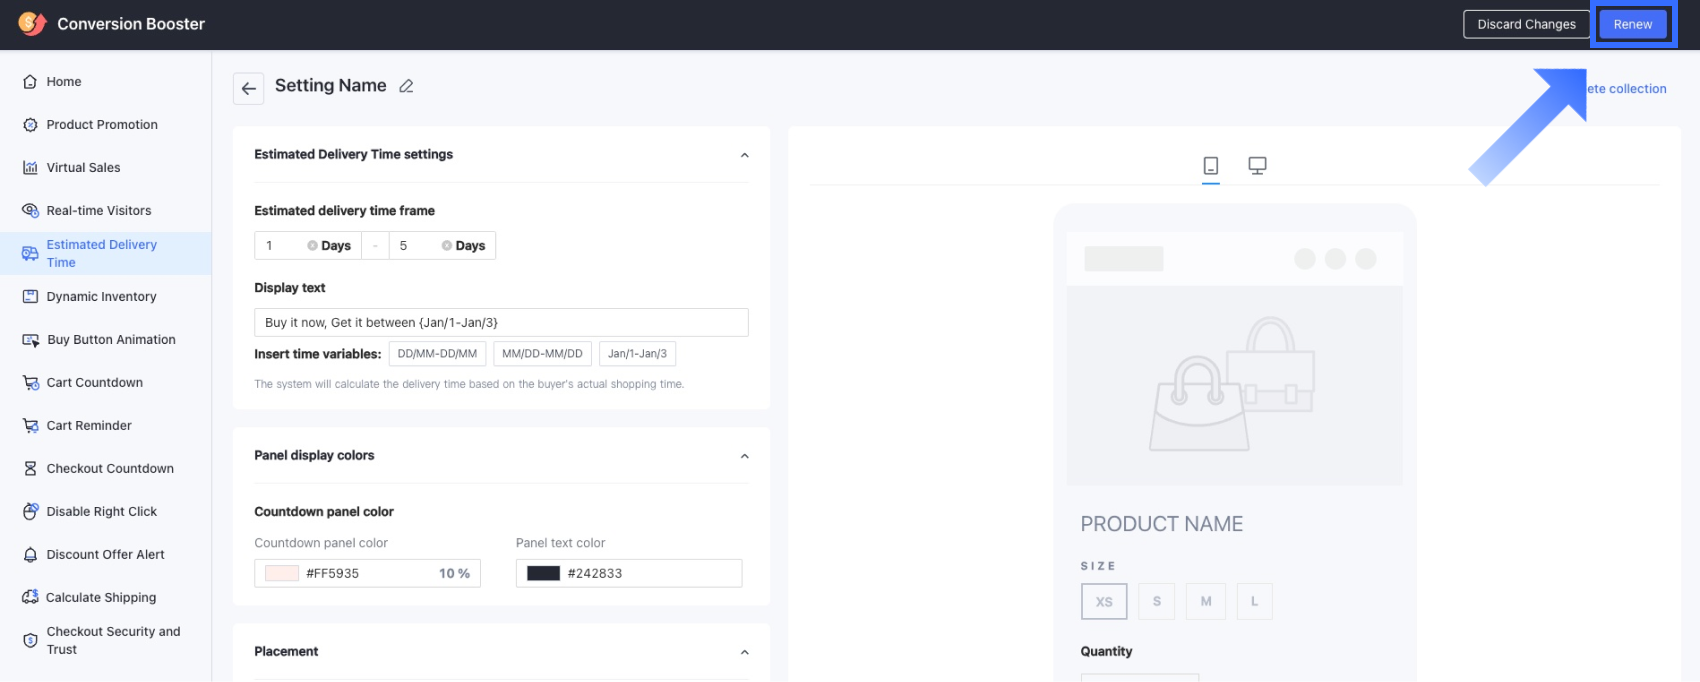This screenshot has height=682, width=1700.
Task: Click the Discount Offer Alert bell icon
Action: pyautogui.click(x=30, y=555)
